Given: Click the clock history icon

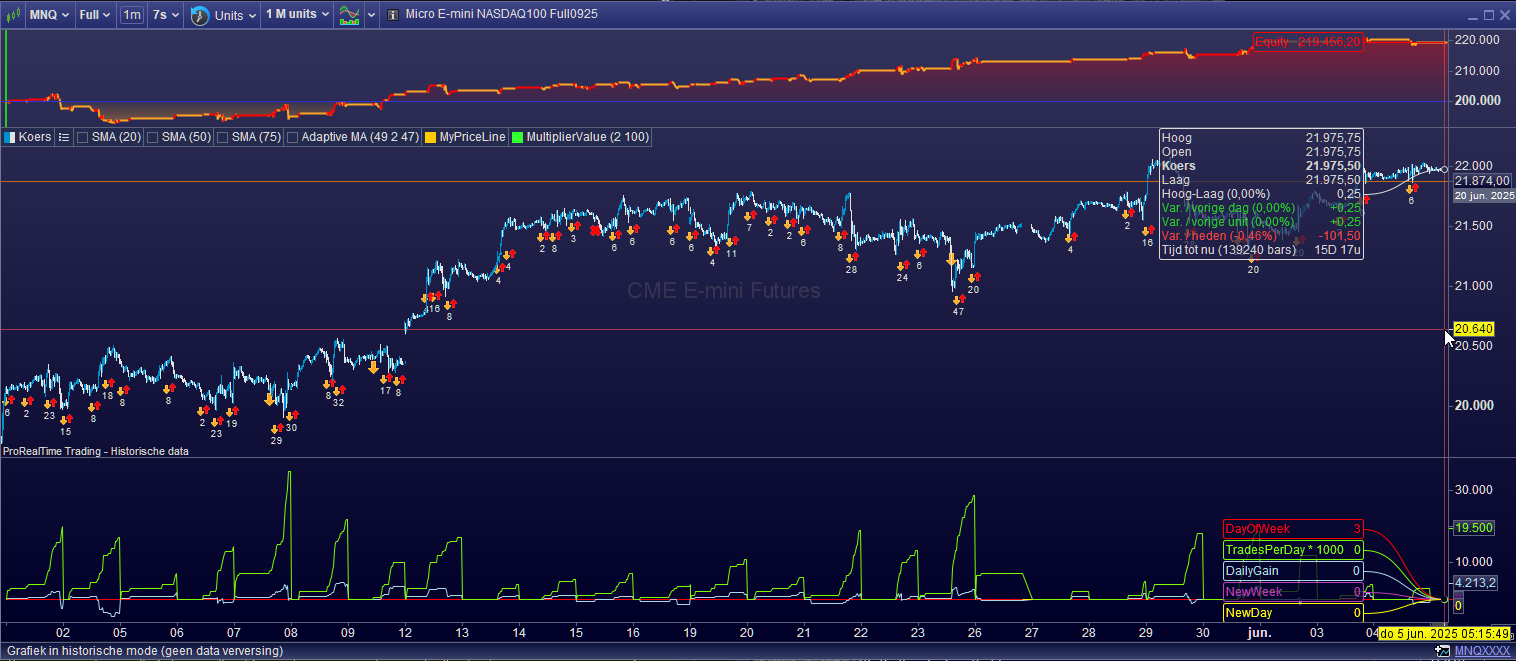Looking at the screenshot, I should tap(199, 15).
